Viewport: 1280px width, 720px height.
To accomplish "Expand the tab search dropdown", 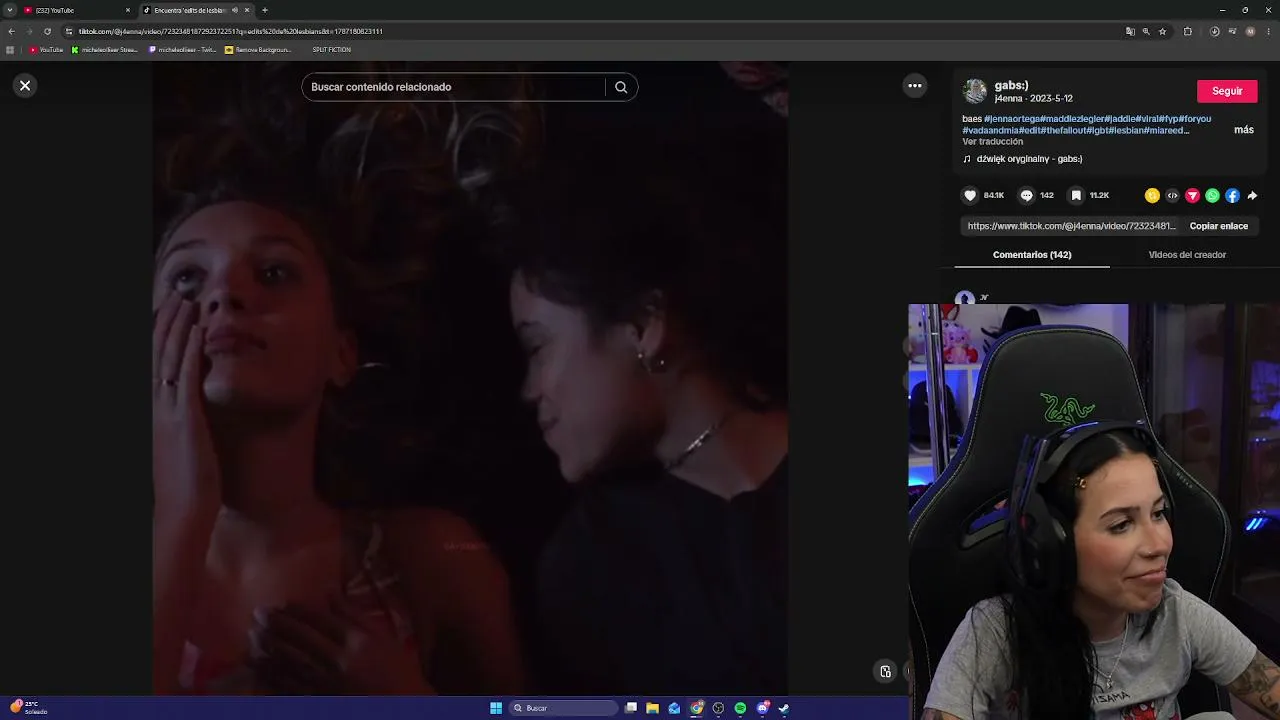I will 10,10.
